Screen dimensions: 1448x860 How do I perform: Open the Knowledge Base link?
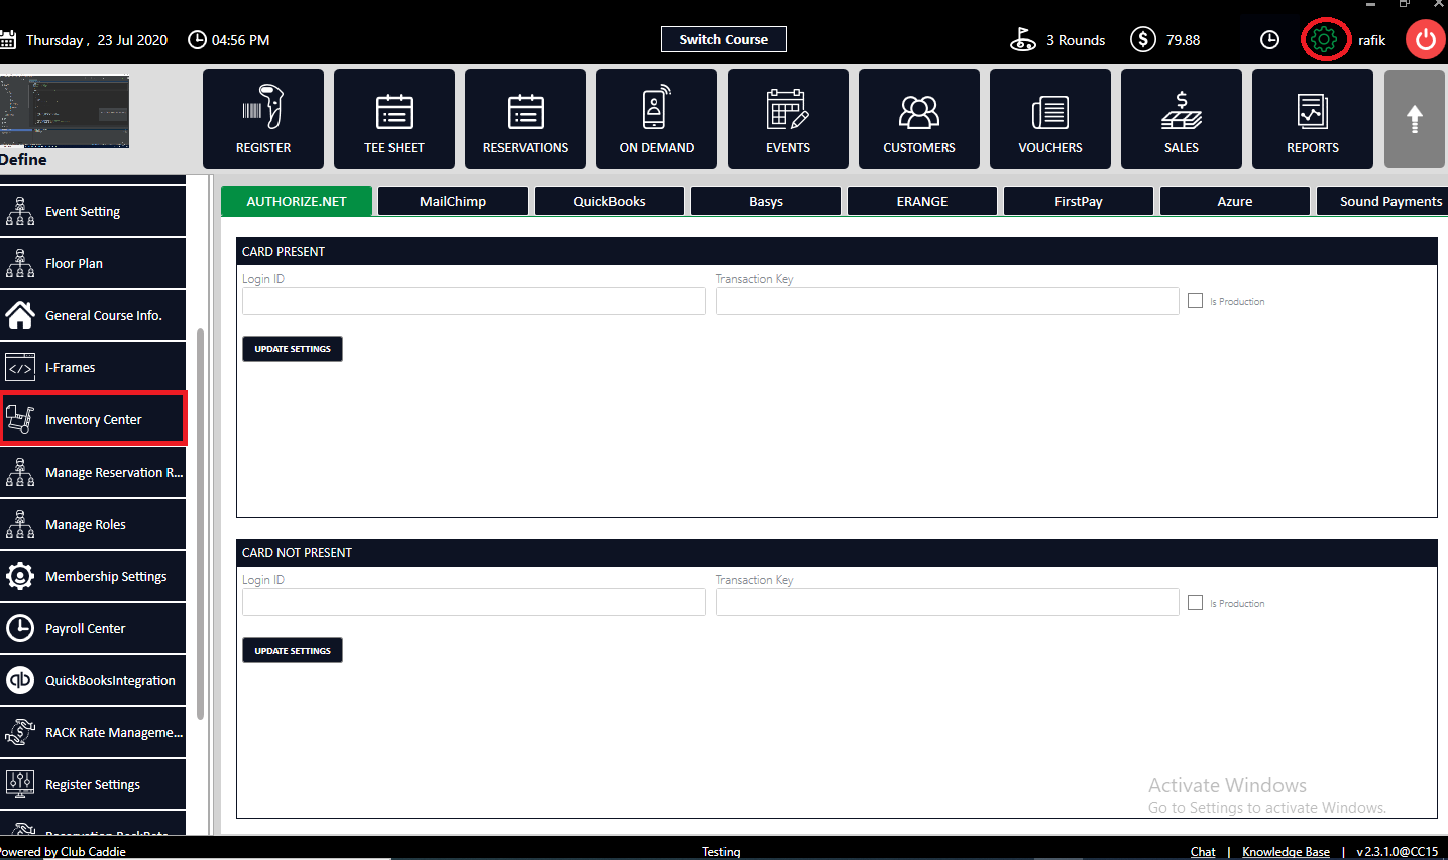tap(1286, 852)
